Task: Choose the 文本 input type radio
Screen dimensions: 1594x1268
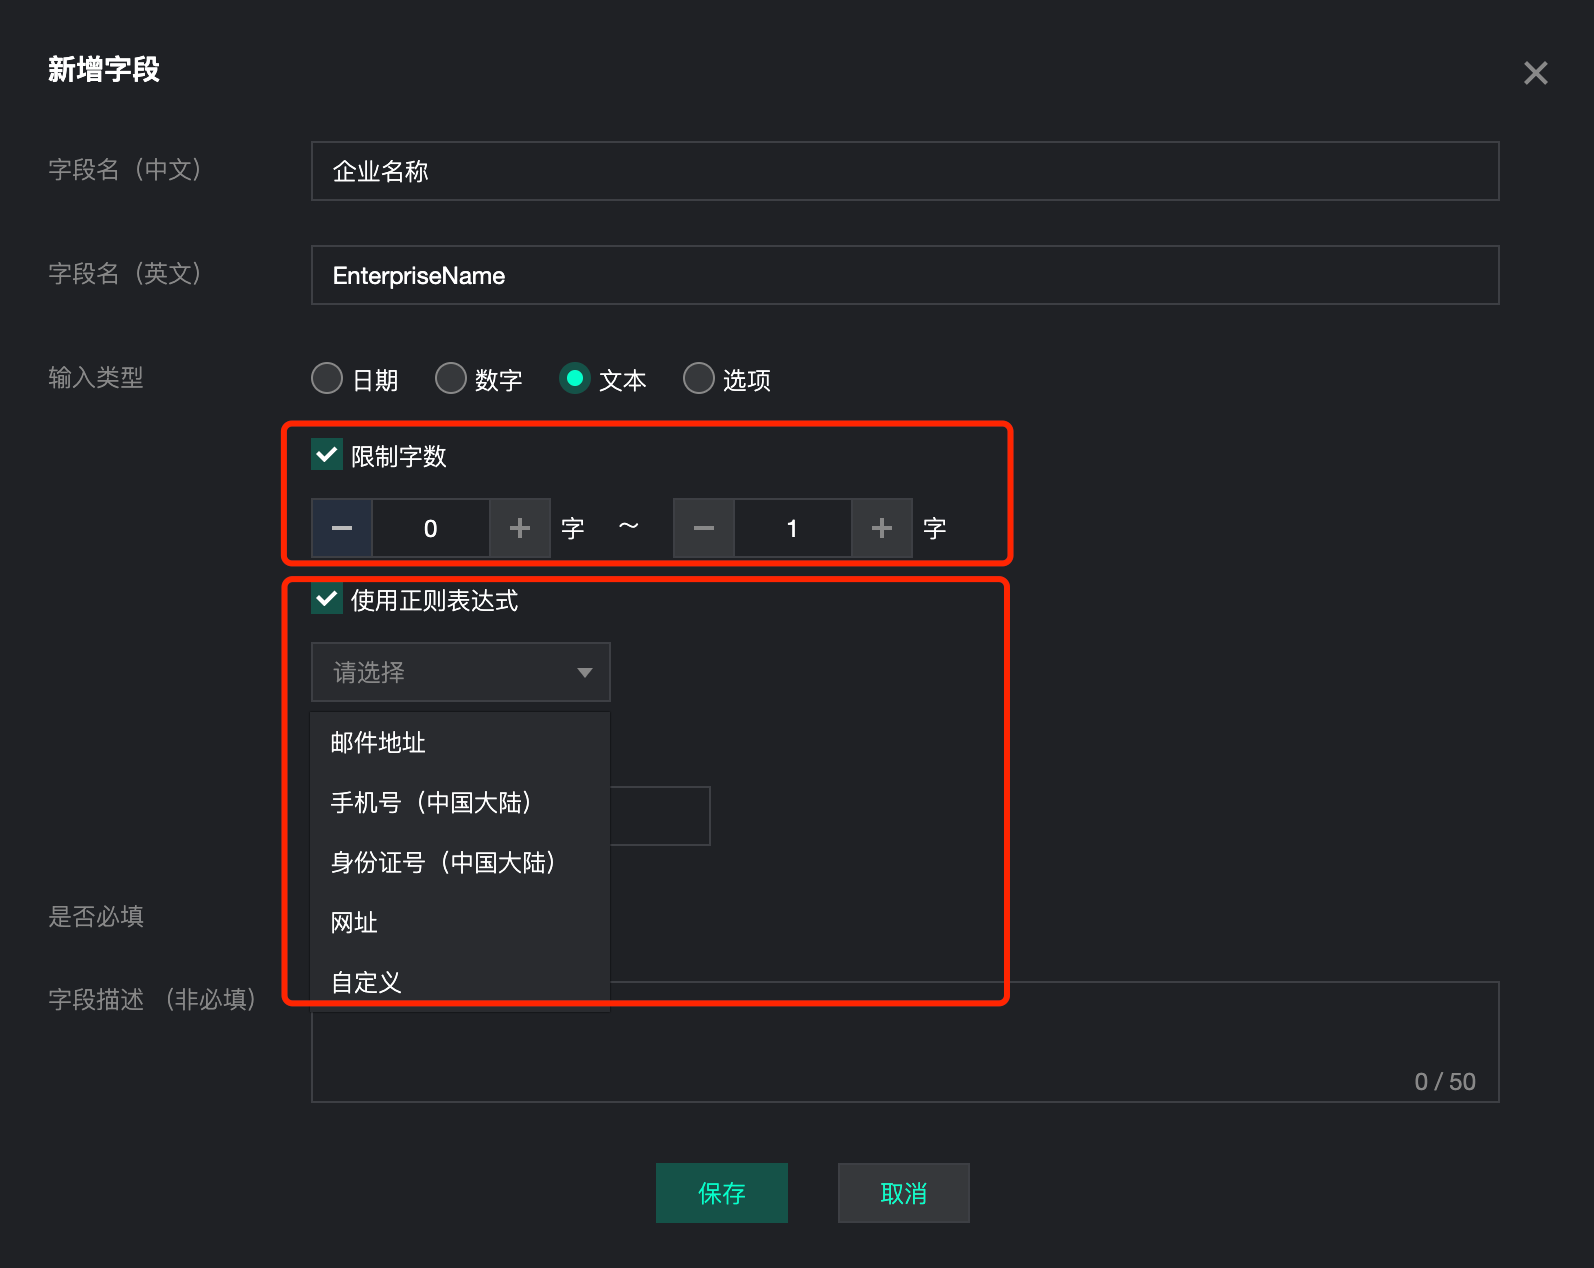Action: click(x=575, y=379)
